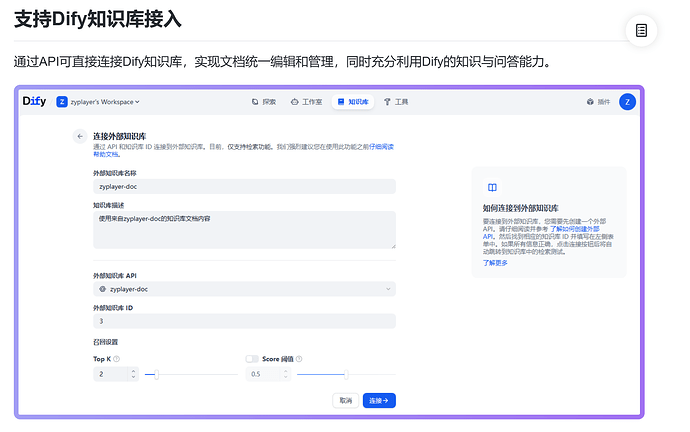Viewport: 690px width, 432px height.
Task: Follow the 仔细阅读帮助文档 link
Action: tap(381, 146)
